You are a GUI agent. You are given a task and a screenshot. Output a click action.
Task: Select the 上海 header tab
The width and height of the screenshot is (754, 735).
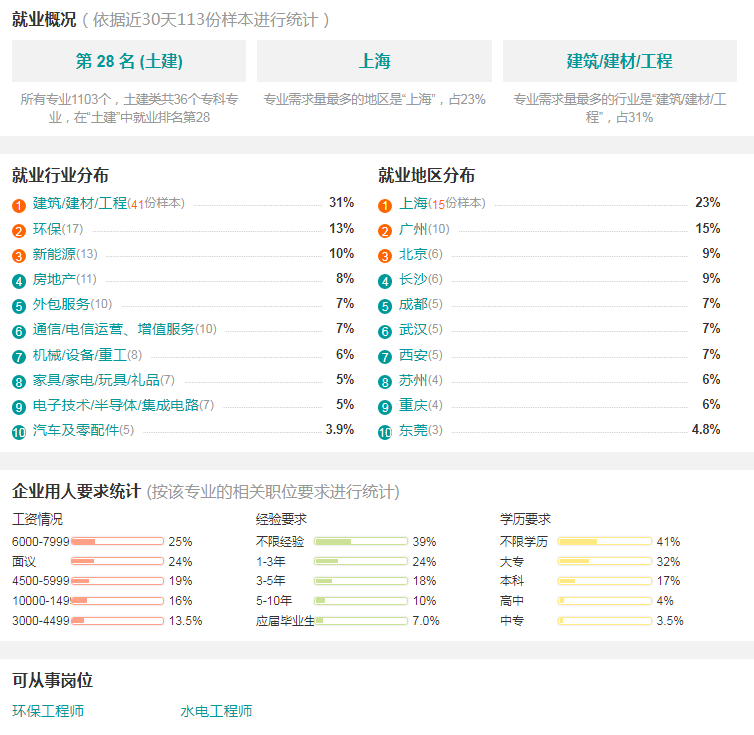pos(374,61)
